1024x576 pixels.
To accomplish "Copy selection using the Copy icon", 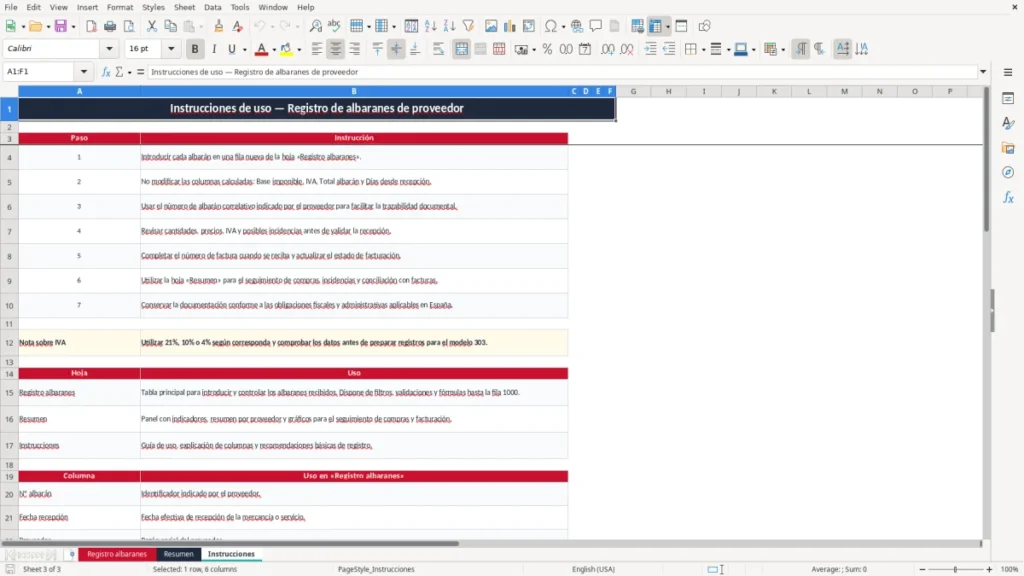I will (170, 26).
